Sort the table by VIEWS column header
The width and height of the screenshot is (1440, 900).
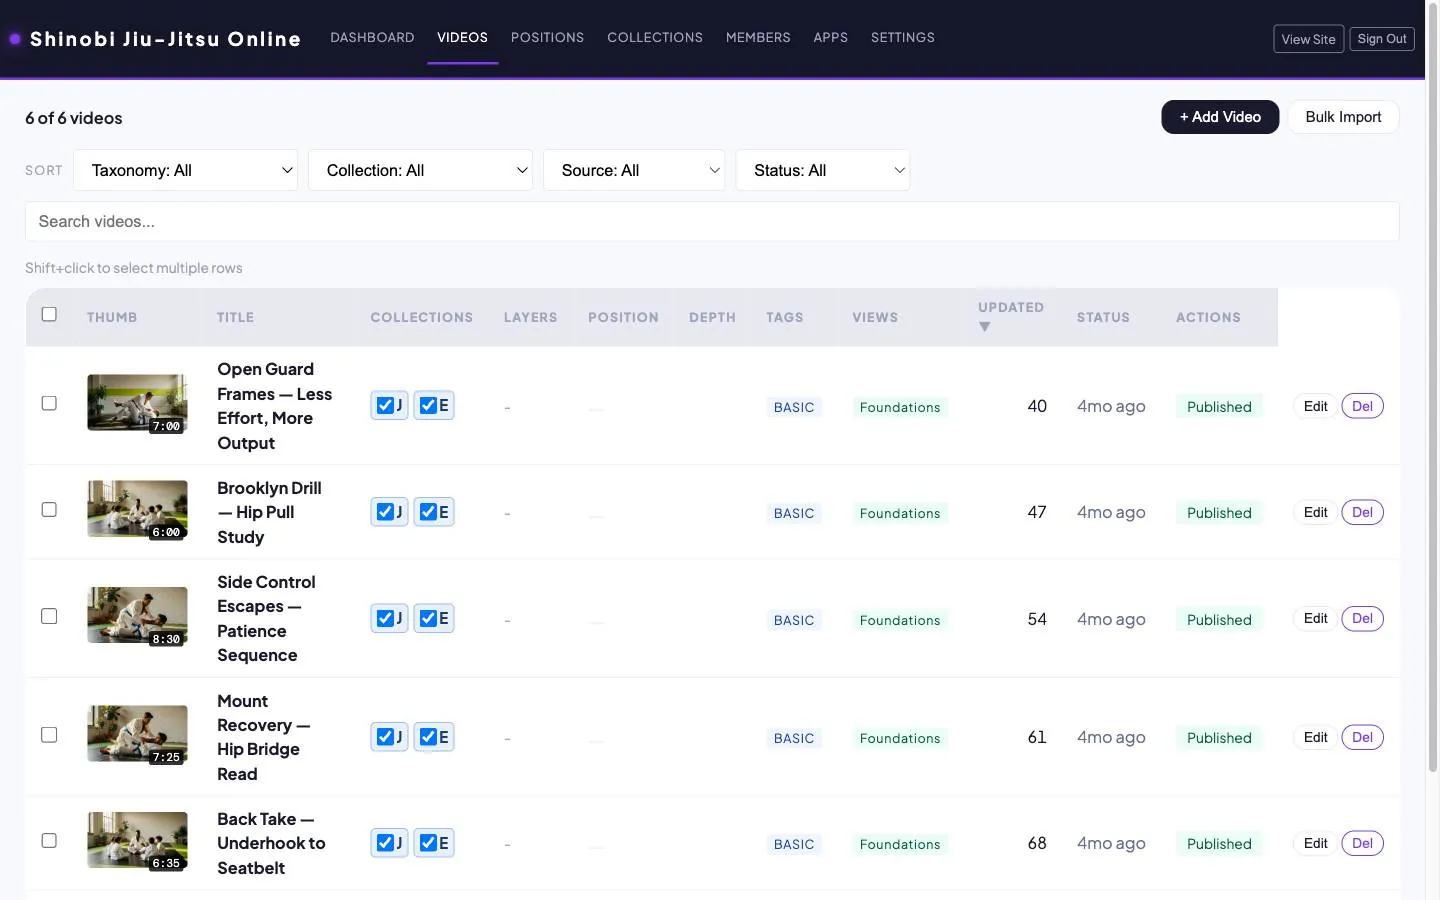tap(875, 317)
